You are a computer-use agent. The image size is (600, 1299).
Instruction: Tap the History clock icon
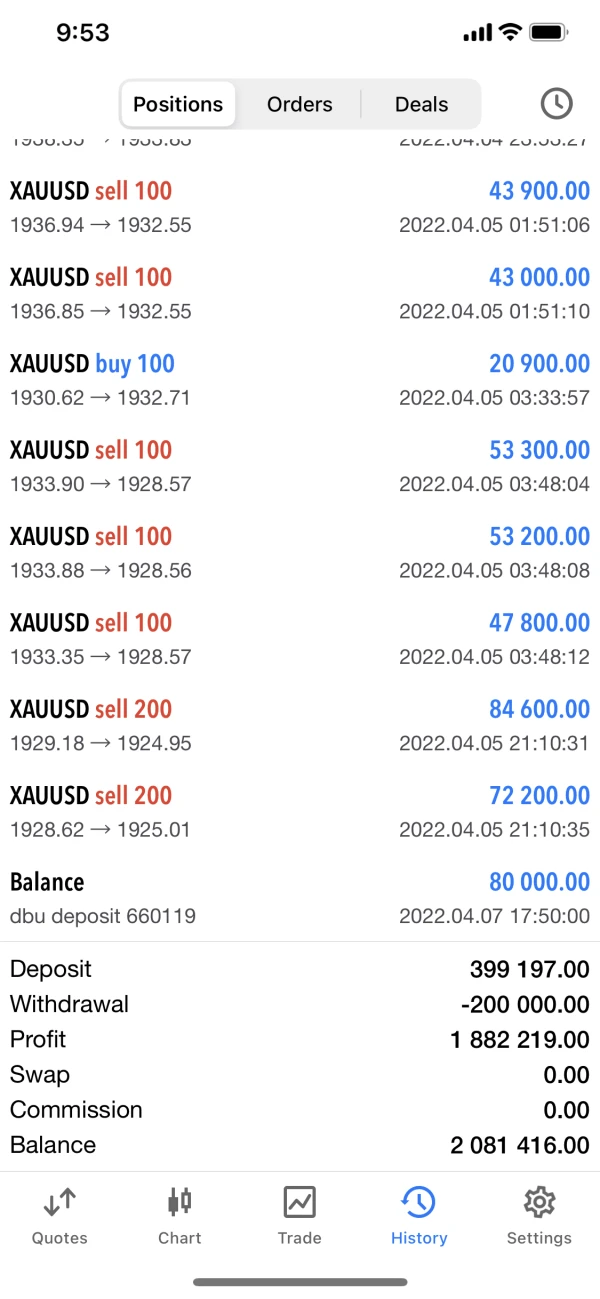[418, 1201]
